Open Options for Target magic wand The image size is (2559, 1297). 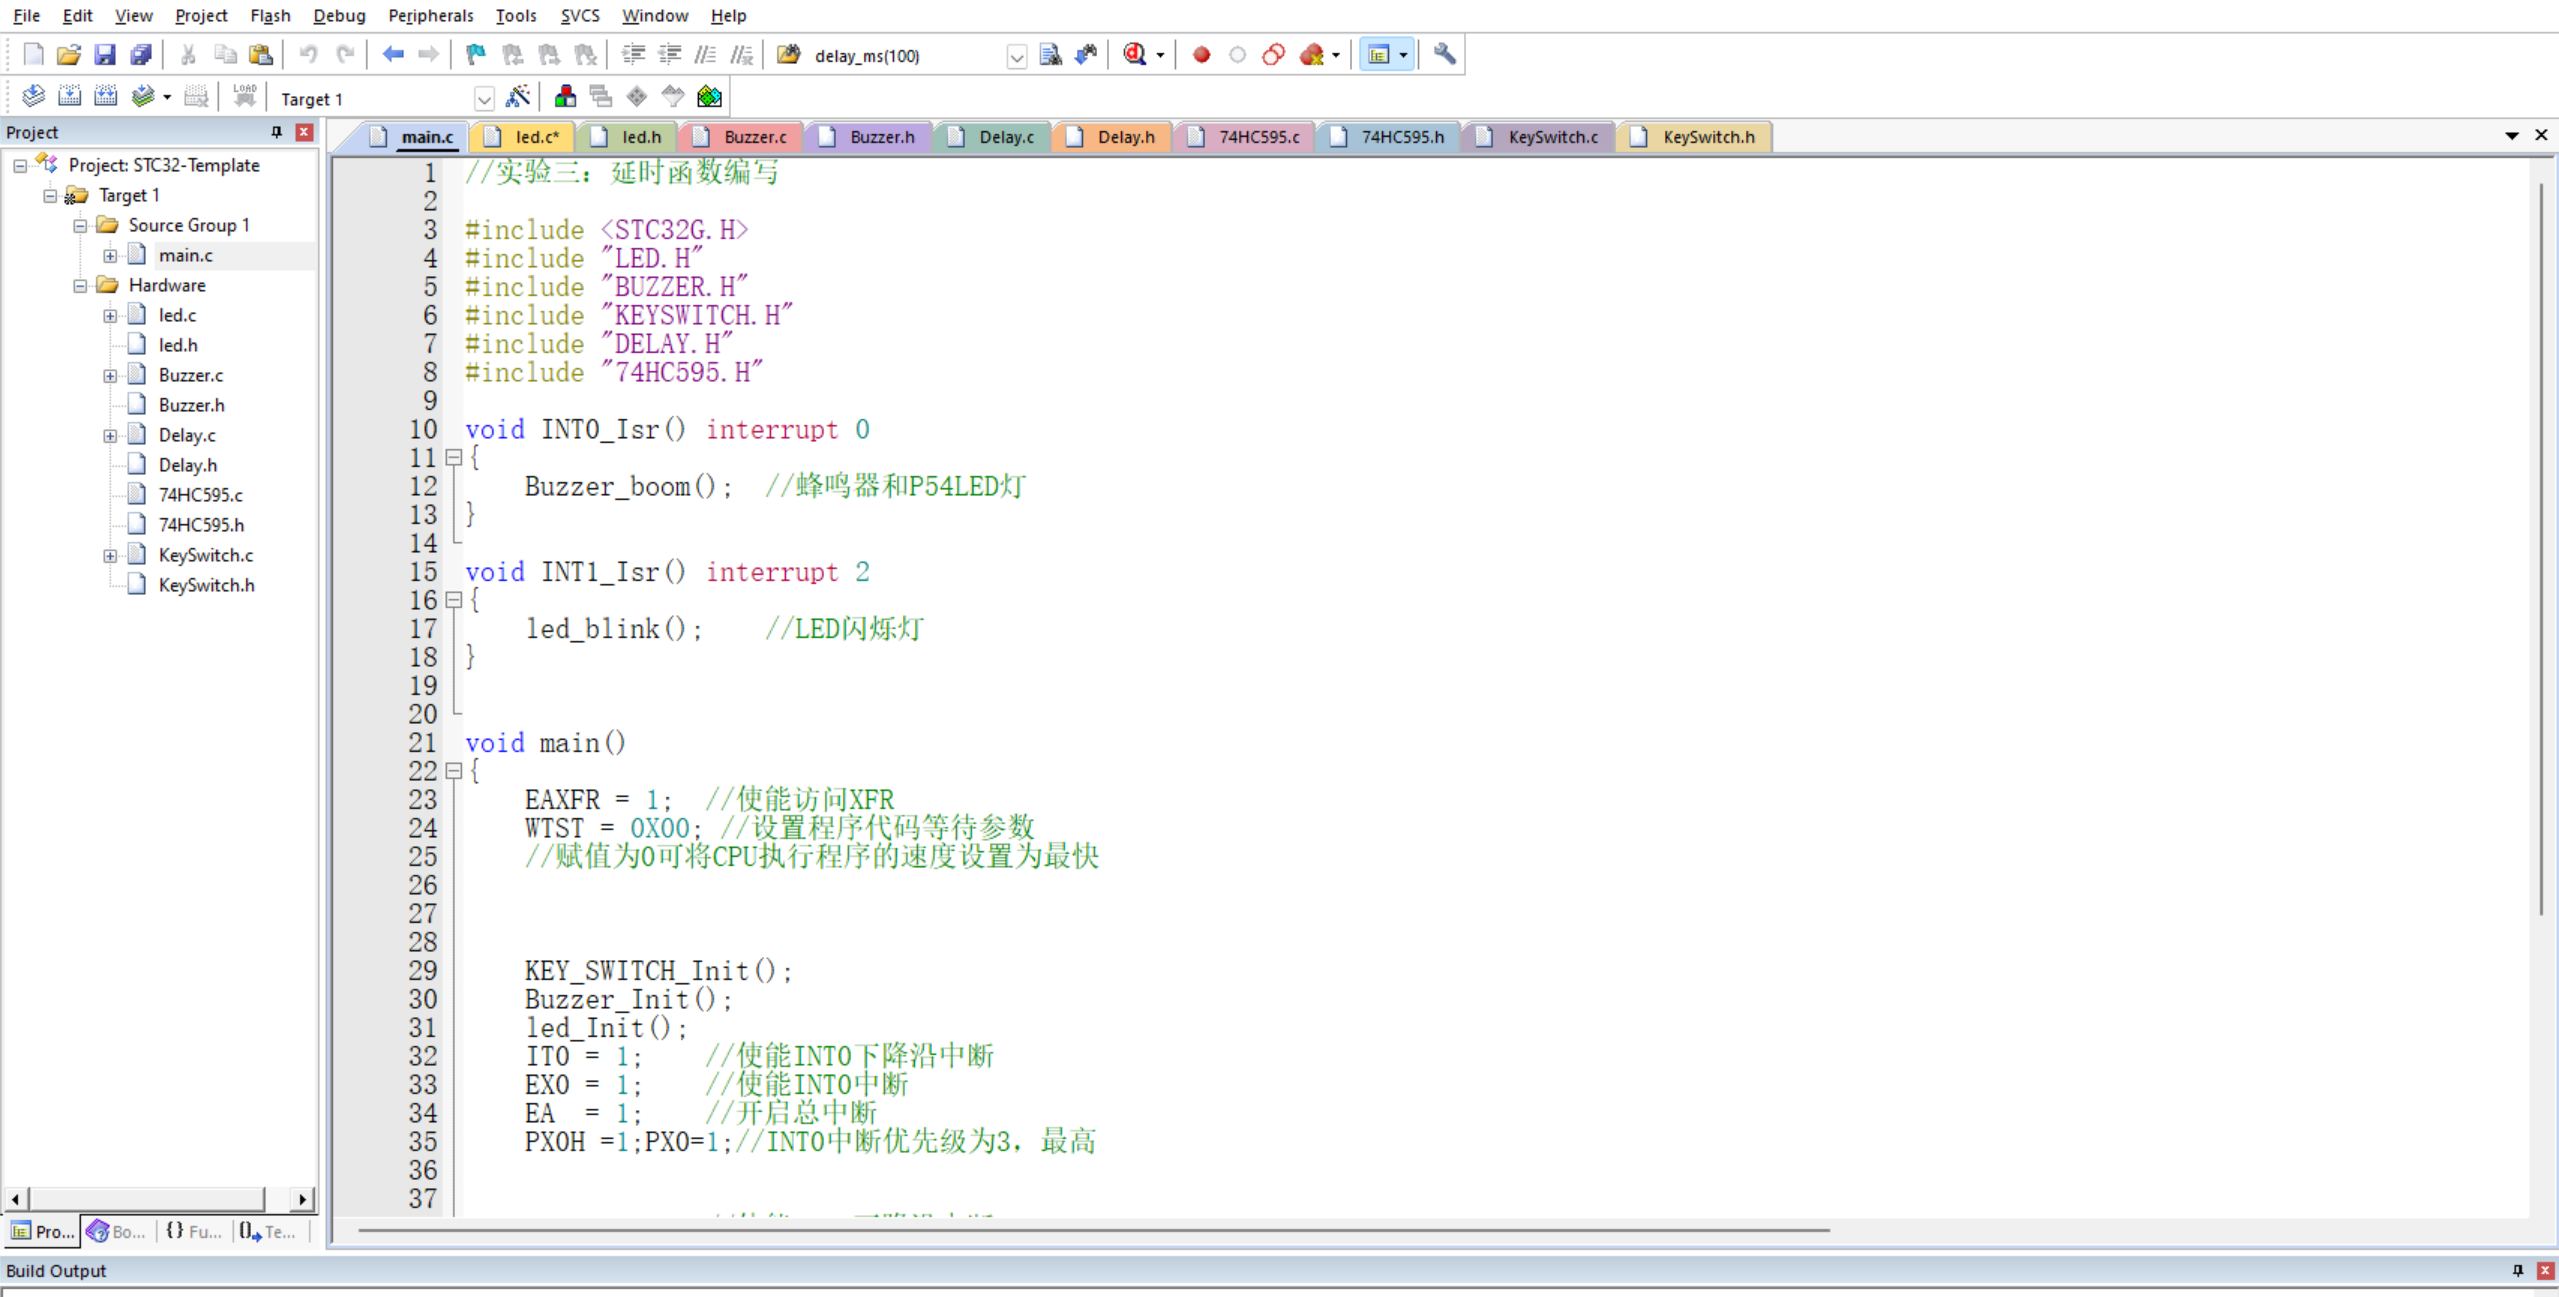518,97
